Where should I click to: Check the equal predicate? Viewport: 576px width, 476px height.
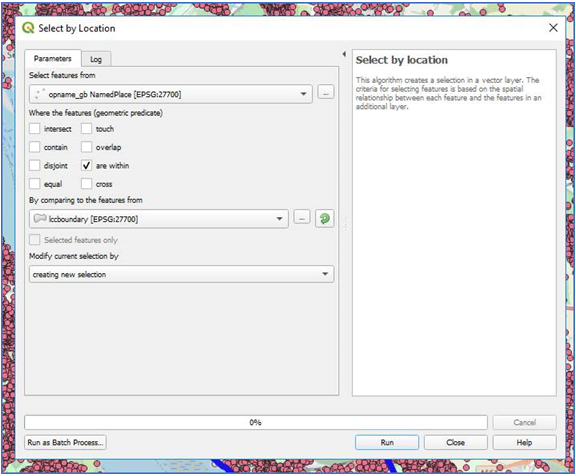click(35, 184)
